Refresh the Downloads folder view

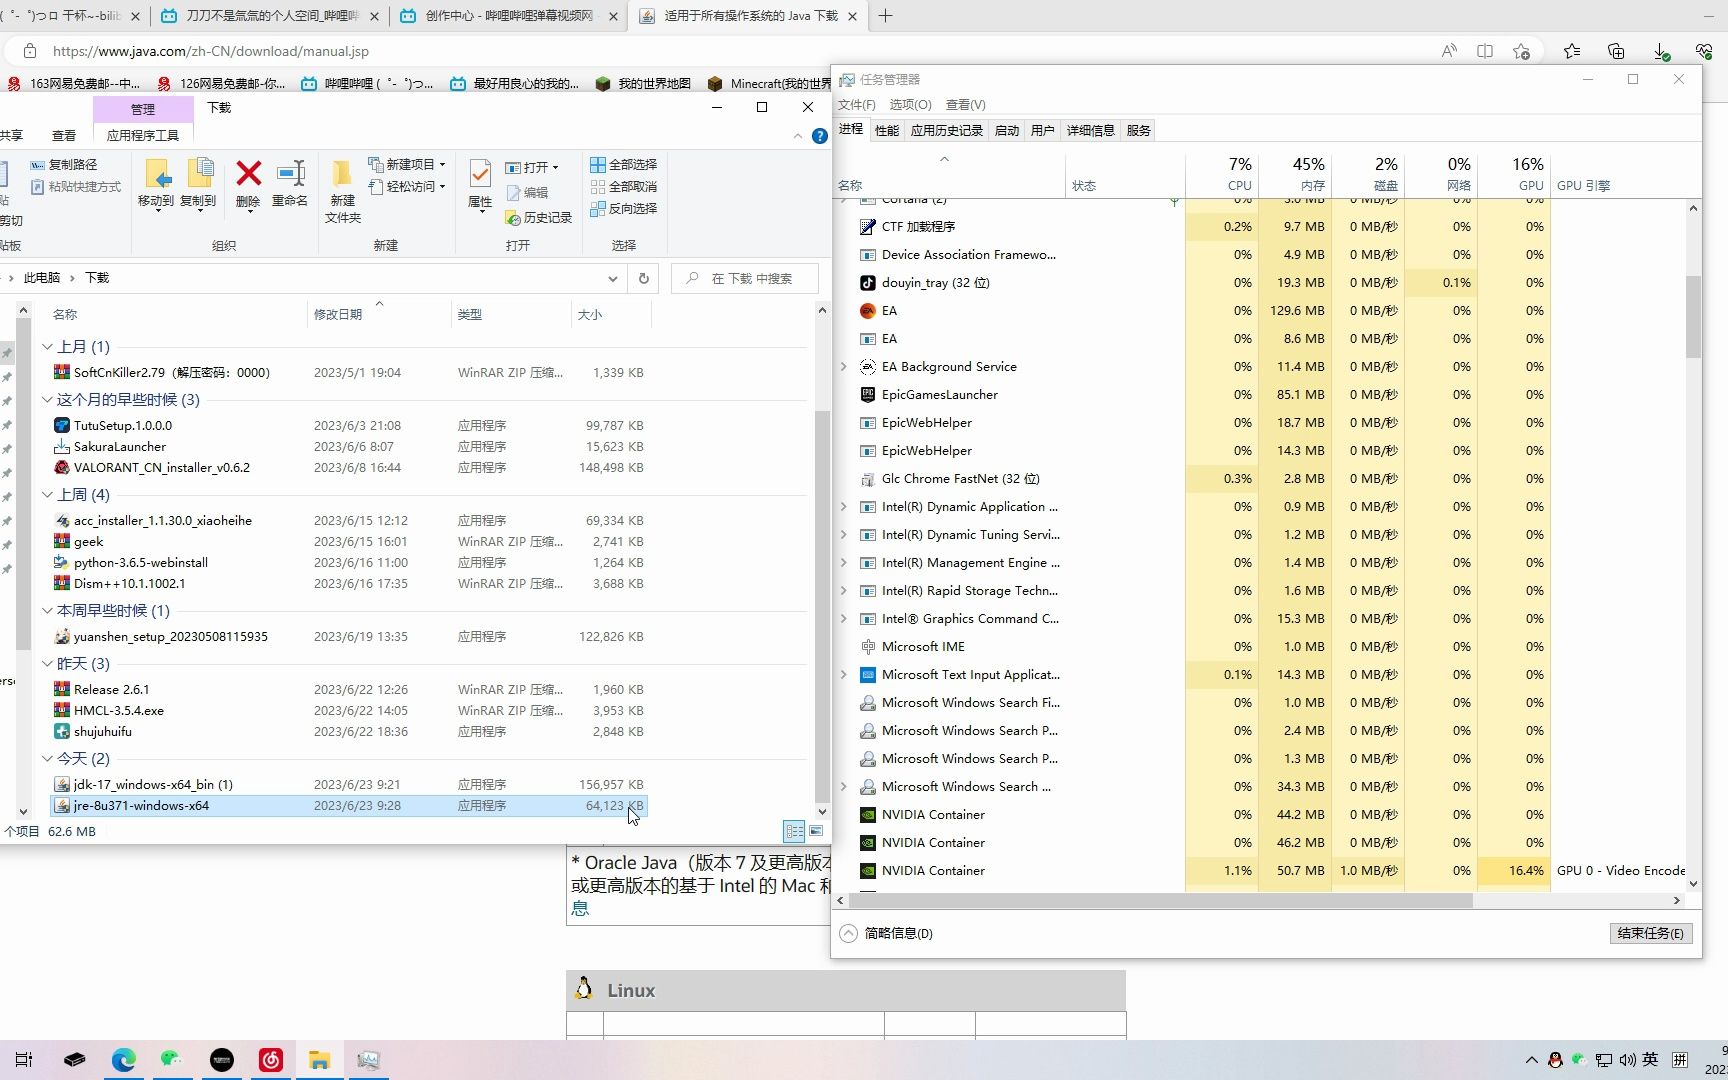pos(644,278)
